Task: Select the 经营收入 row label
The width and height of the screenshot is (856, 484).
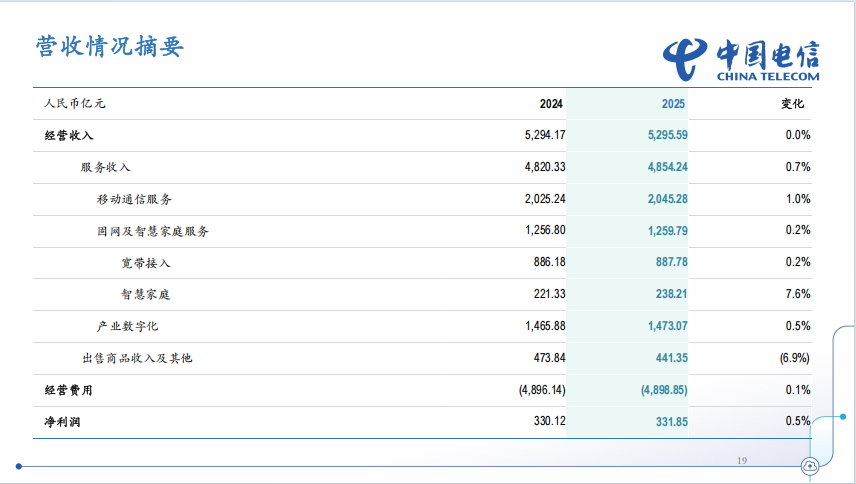Action: 69,135
